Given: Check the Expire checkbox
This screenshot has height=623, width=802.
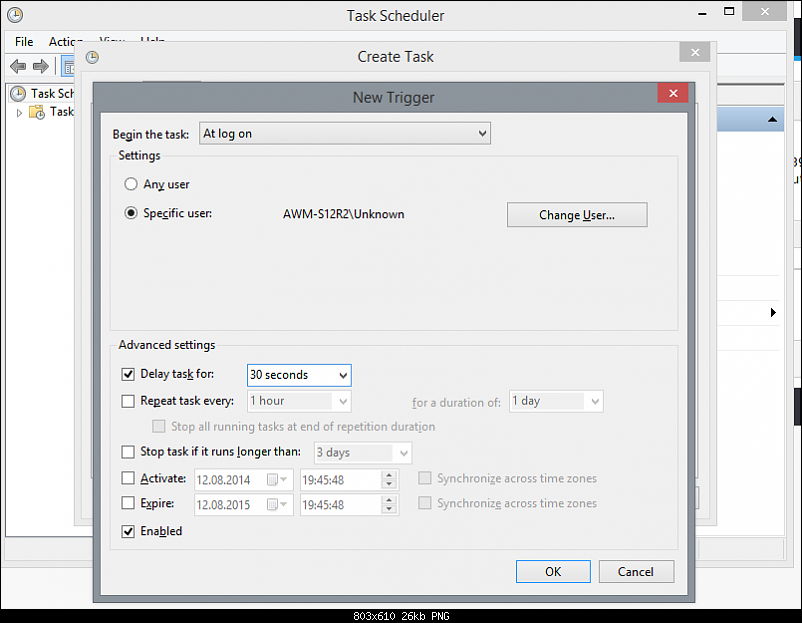Looking at the screenshot, I should coord(128,503).
